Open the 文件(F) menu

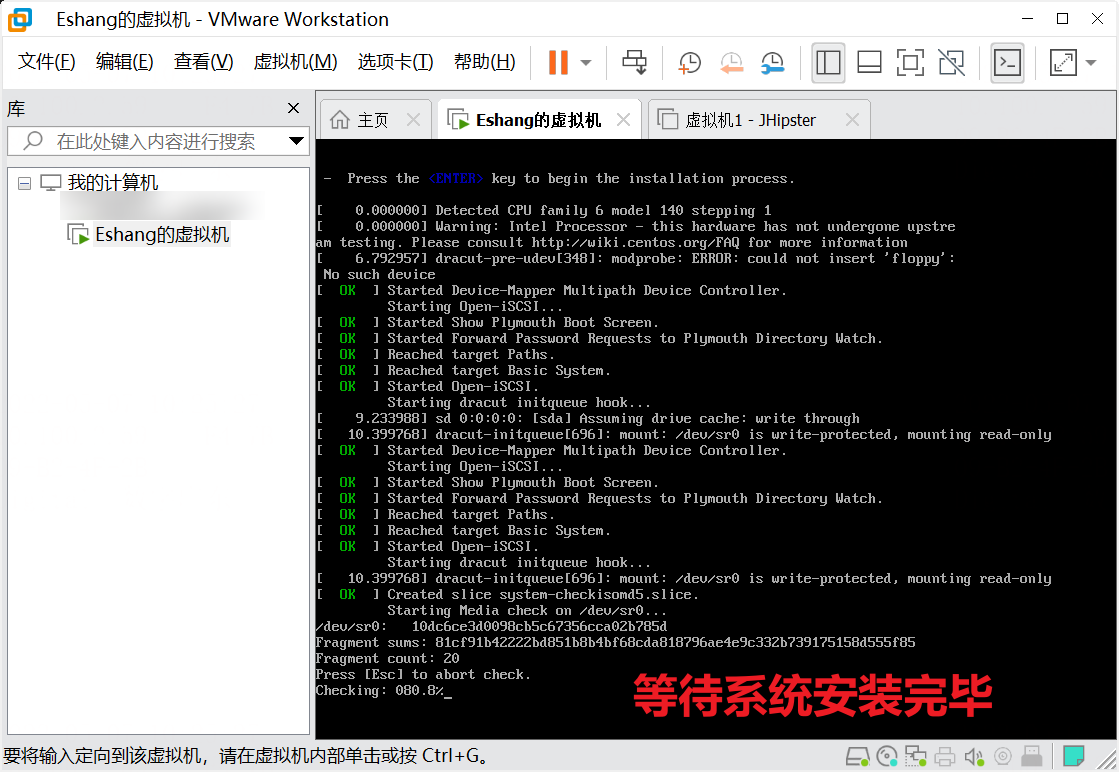pos(46,62)
